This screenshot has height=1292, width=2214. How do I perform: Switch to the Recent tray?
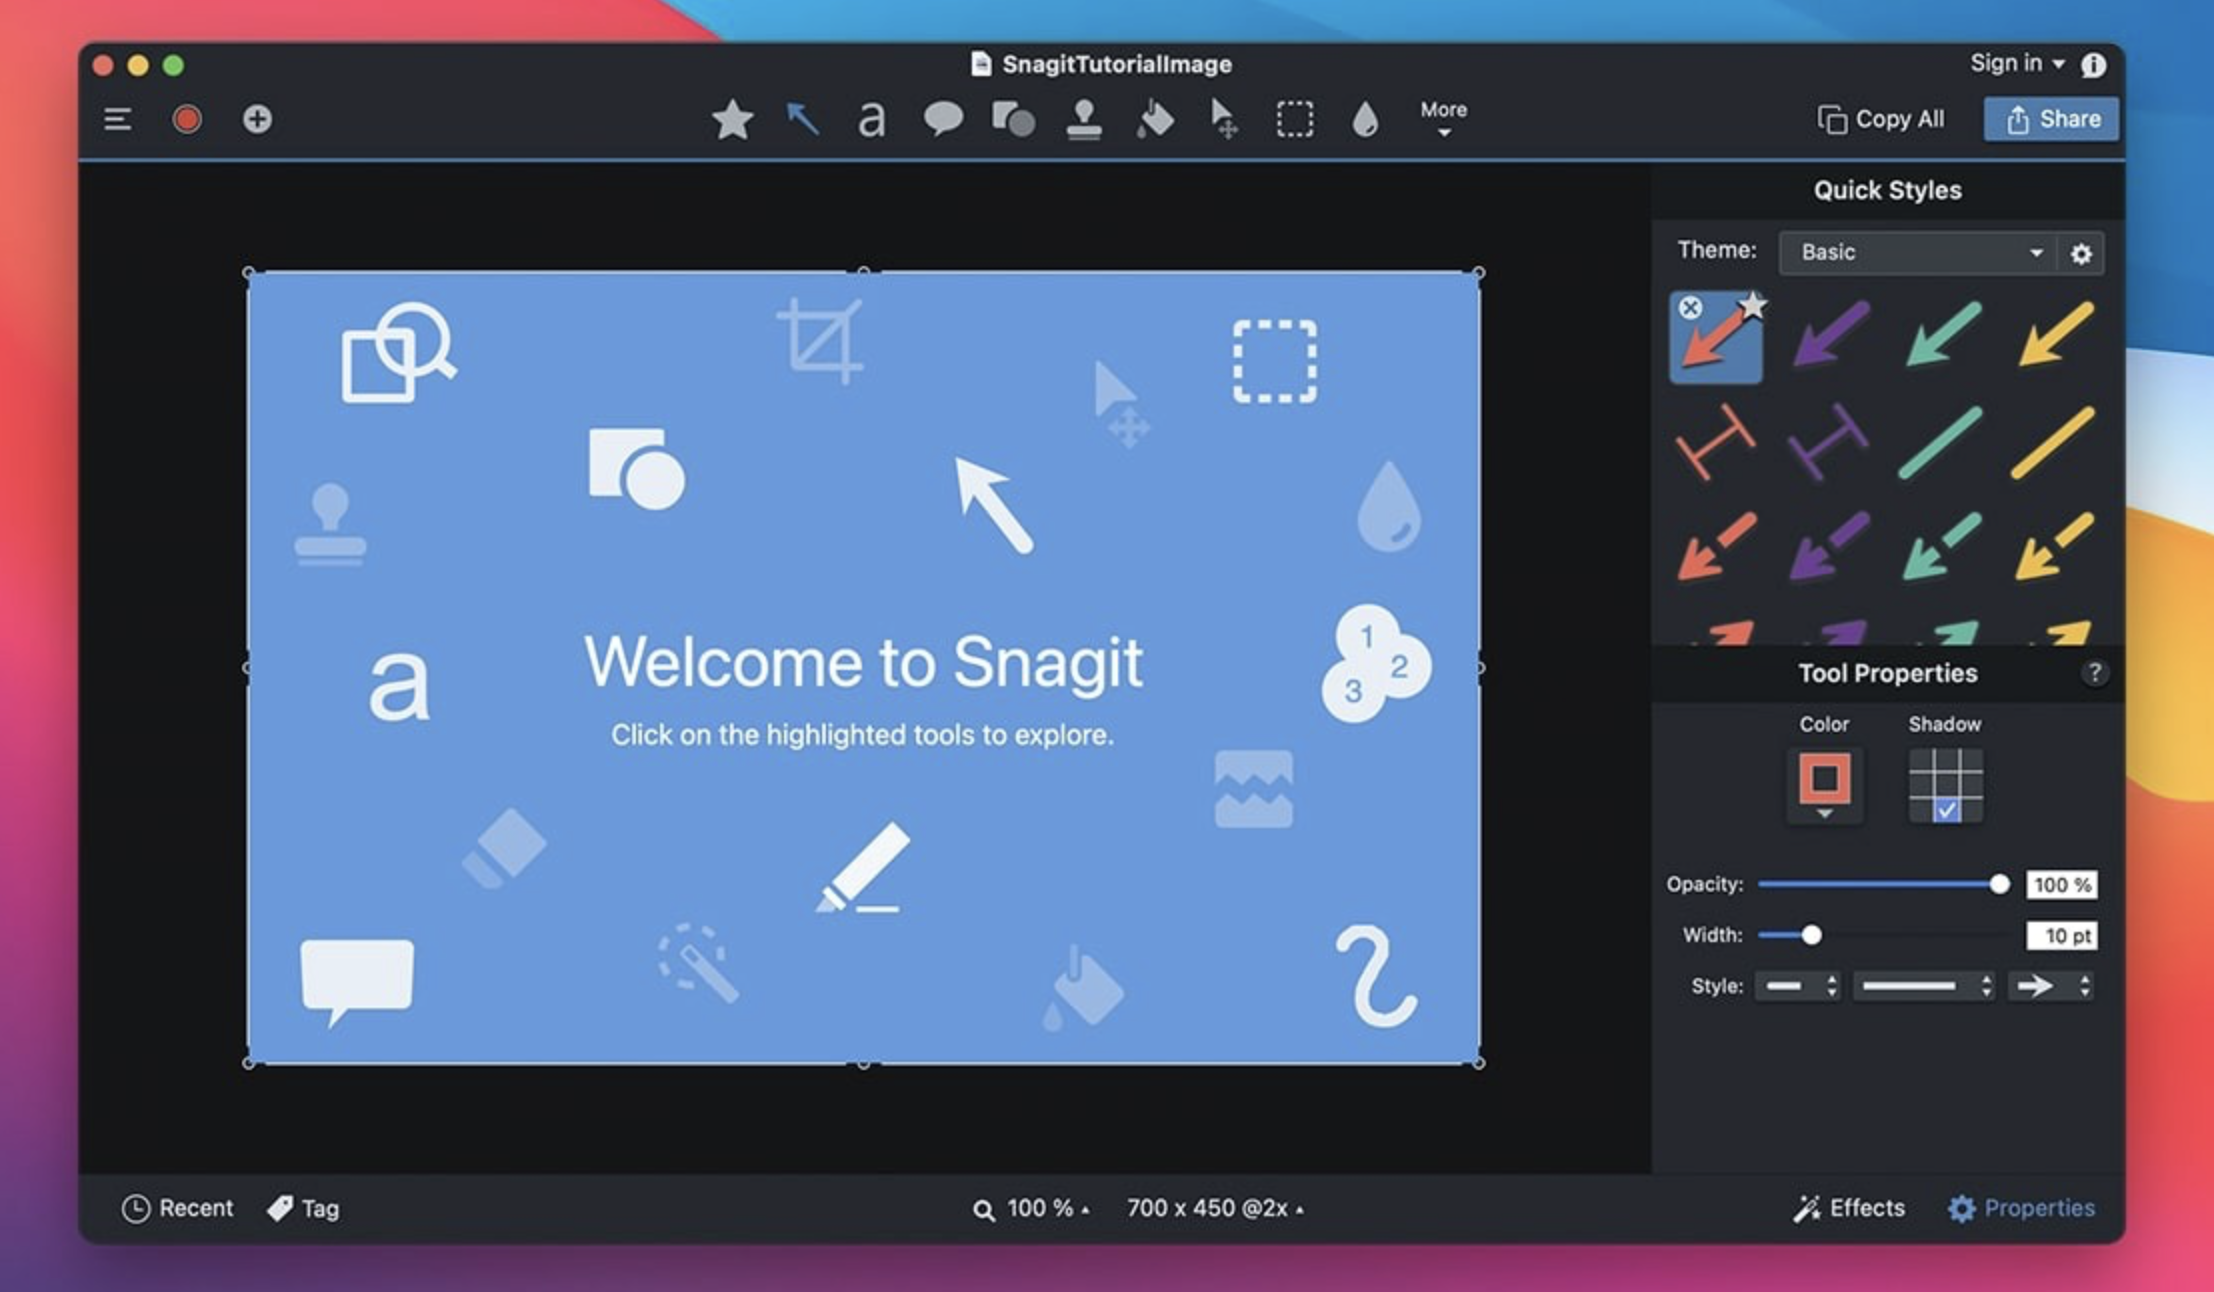click(x=178, y=1208)
